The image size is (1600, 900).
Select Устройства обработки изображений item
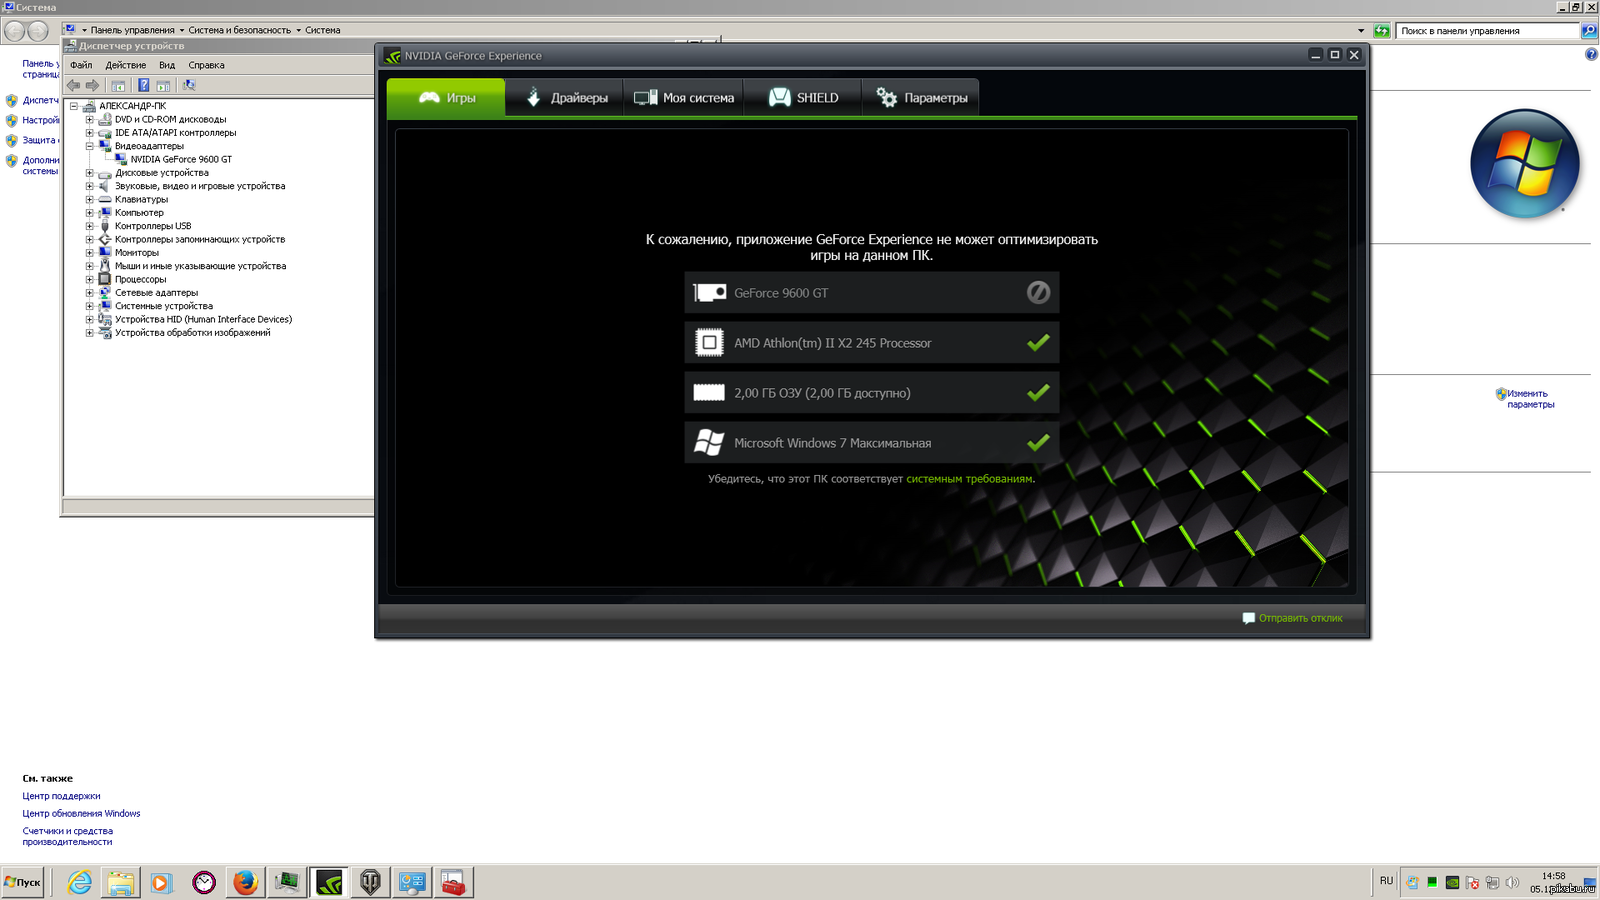click(x=192, y=333)
